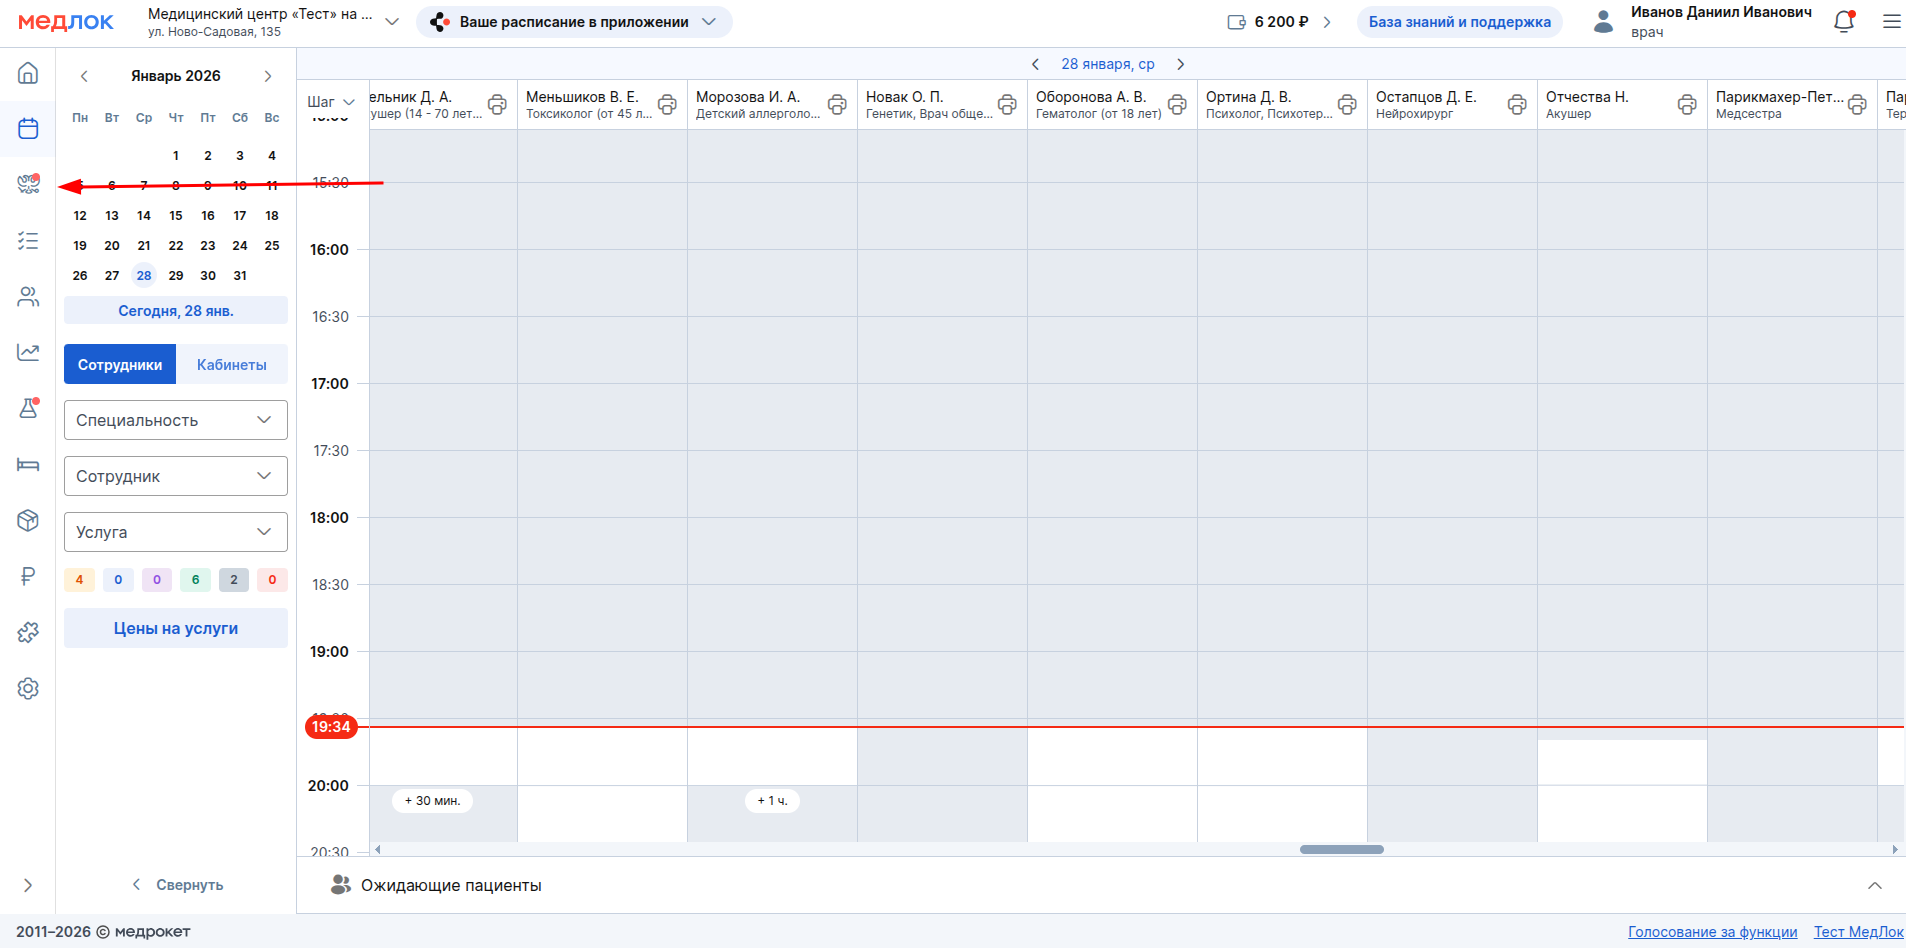Select January 15 in the calendar
Screen dimensions: 1906x948
[176, 216]
